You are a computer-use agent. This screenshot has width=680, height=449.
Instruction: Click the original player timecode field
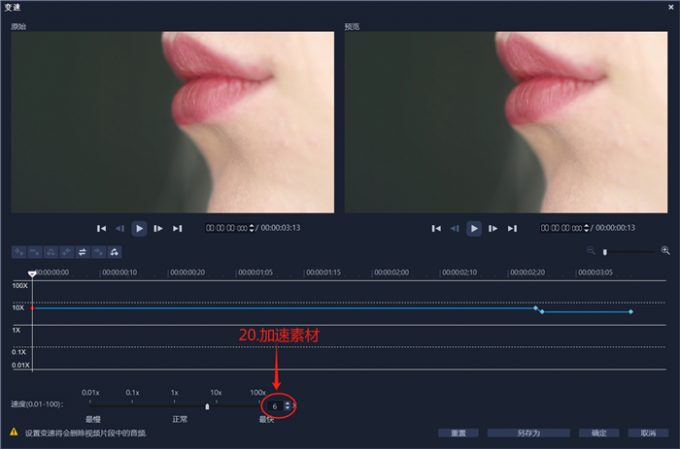[x=226, y=228]
